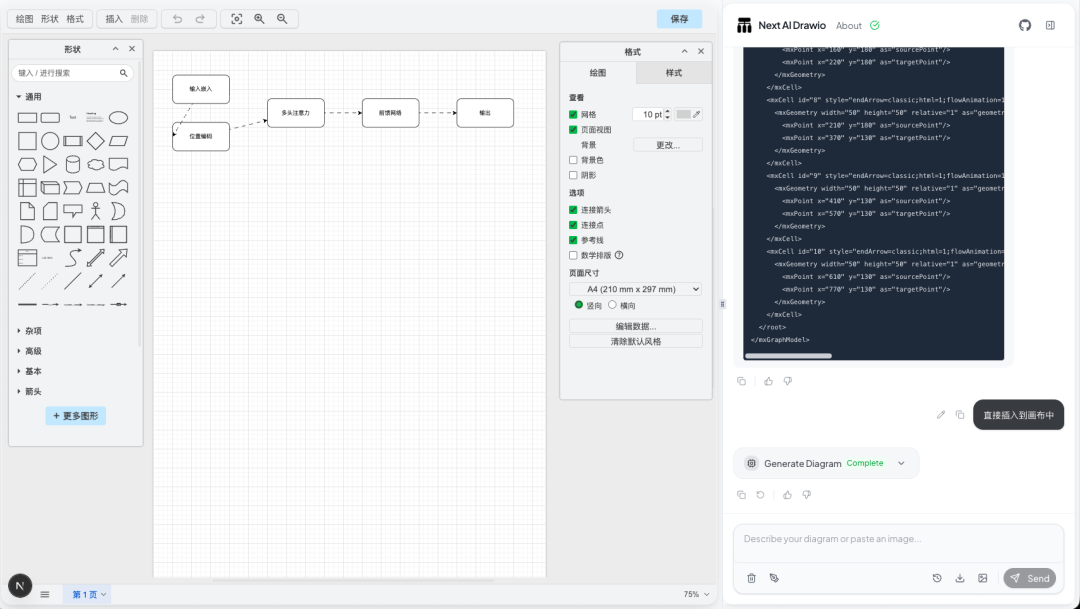Select the 绘图 tab in format panel
Screen dimensions: 1080x609
pos(598,72)
